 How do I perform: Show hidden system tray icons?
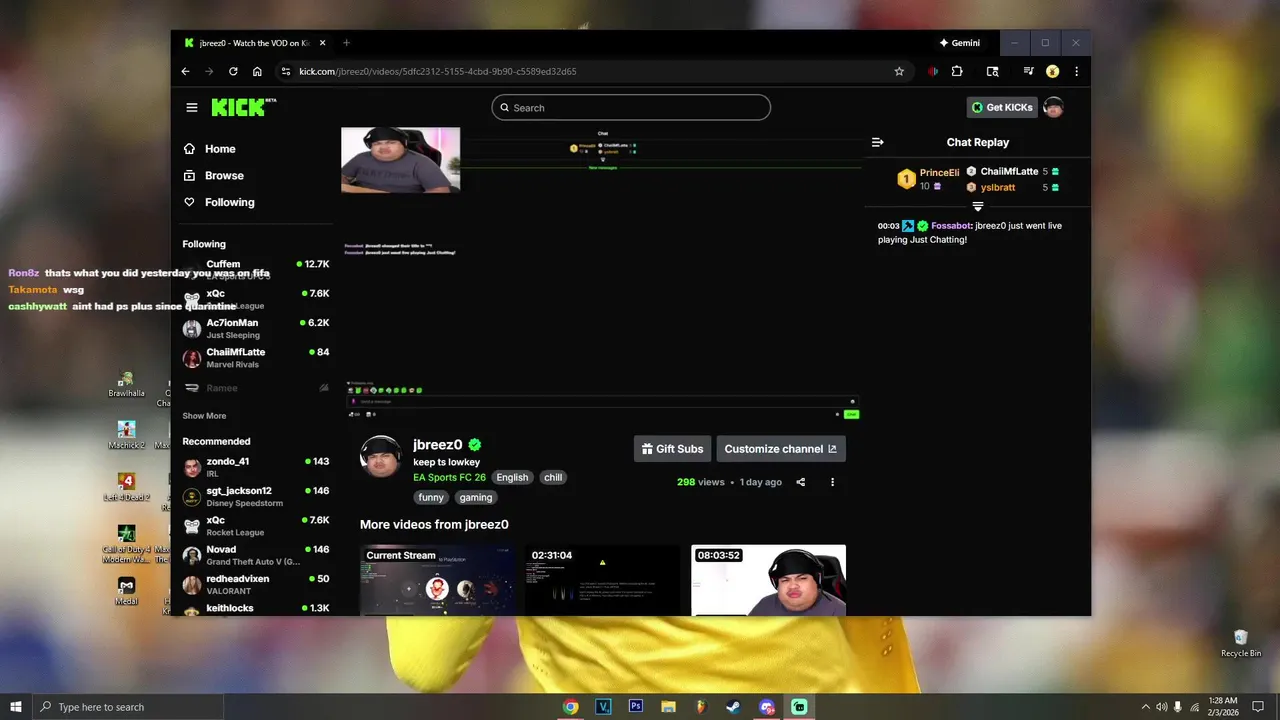click(1146, 707)
